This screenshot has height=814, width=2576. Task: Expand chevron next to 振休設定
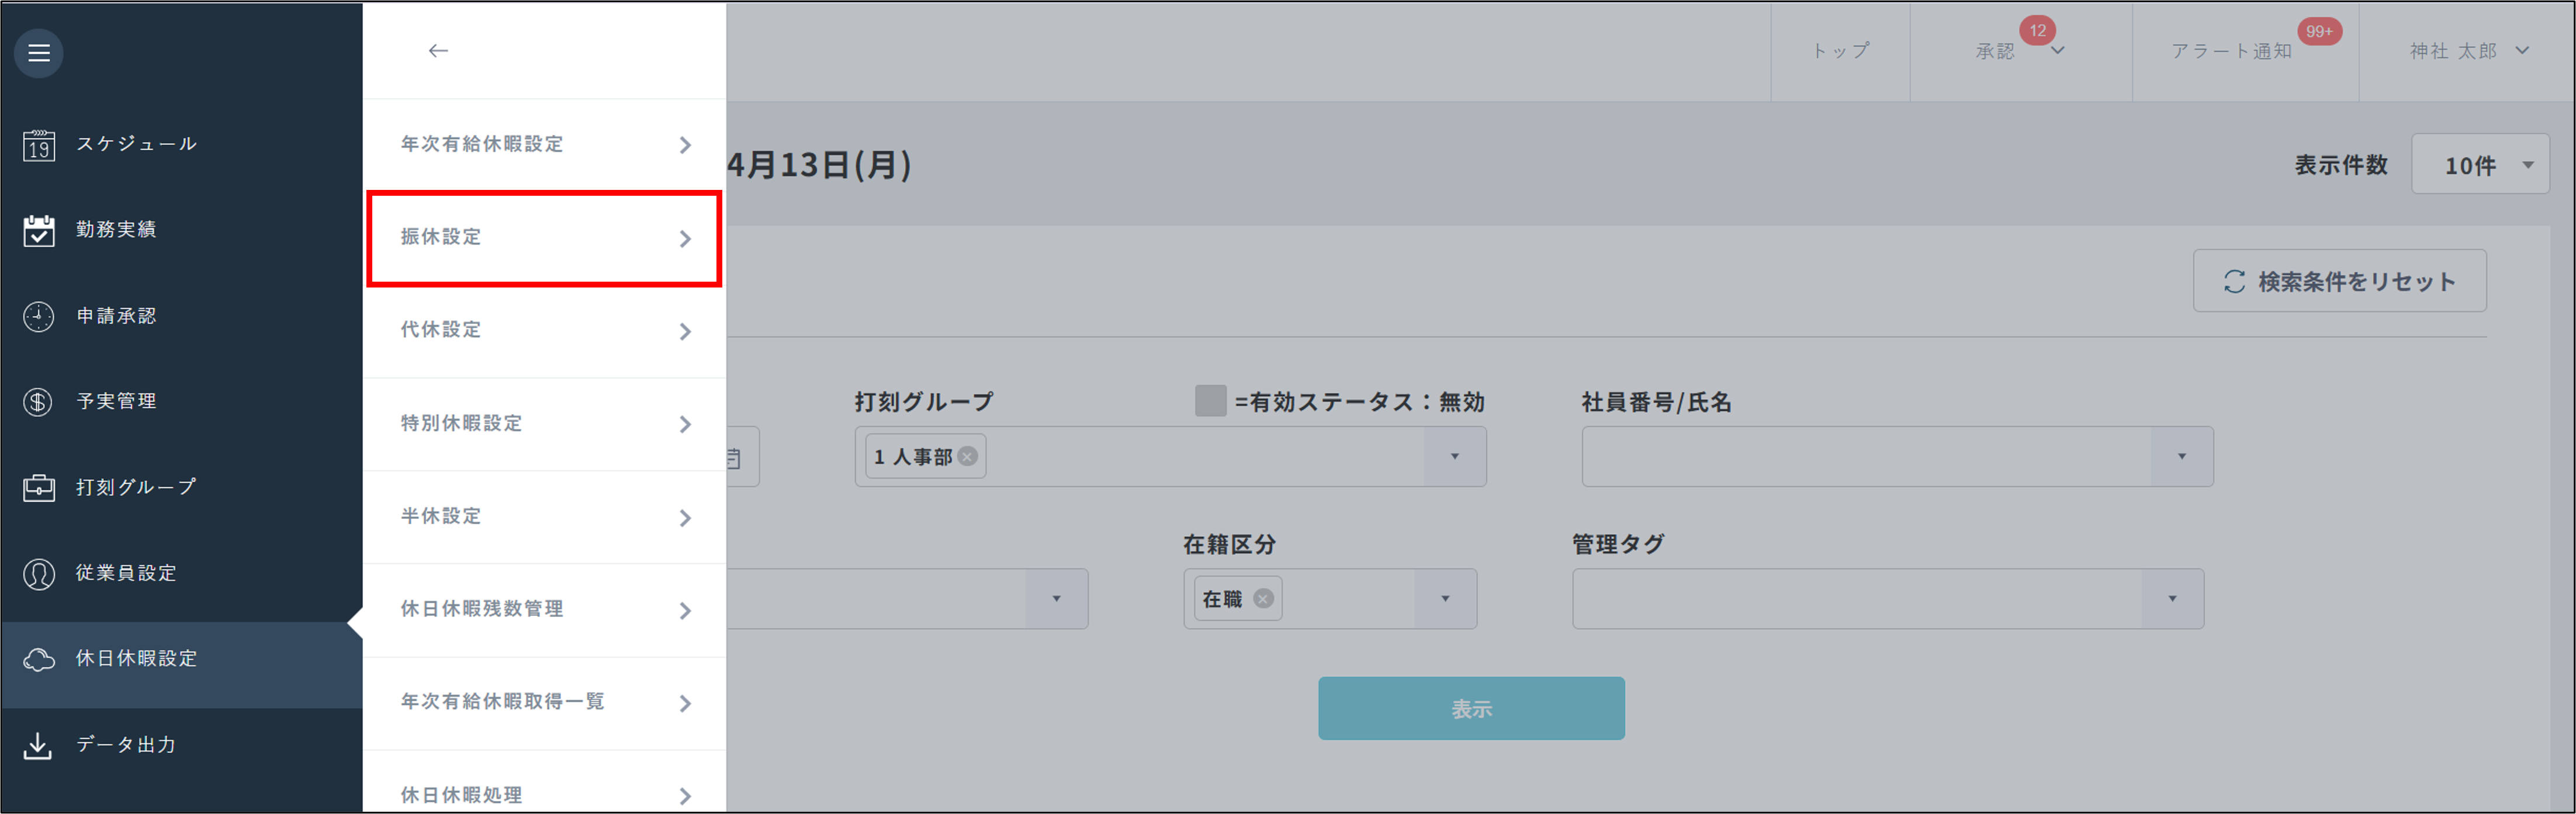coord(685,238)
